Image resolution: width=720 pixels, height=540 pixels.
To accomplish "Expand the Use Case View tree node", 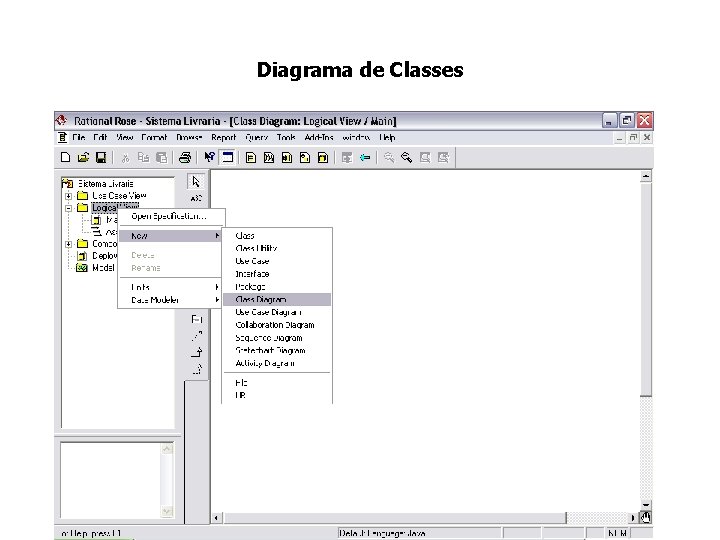I will click(68, 196).
